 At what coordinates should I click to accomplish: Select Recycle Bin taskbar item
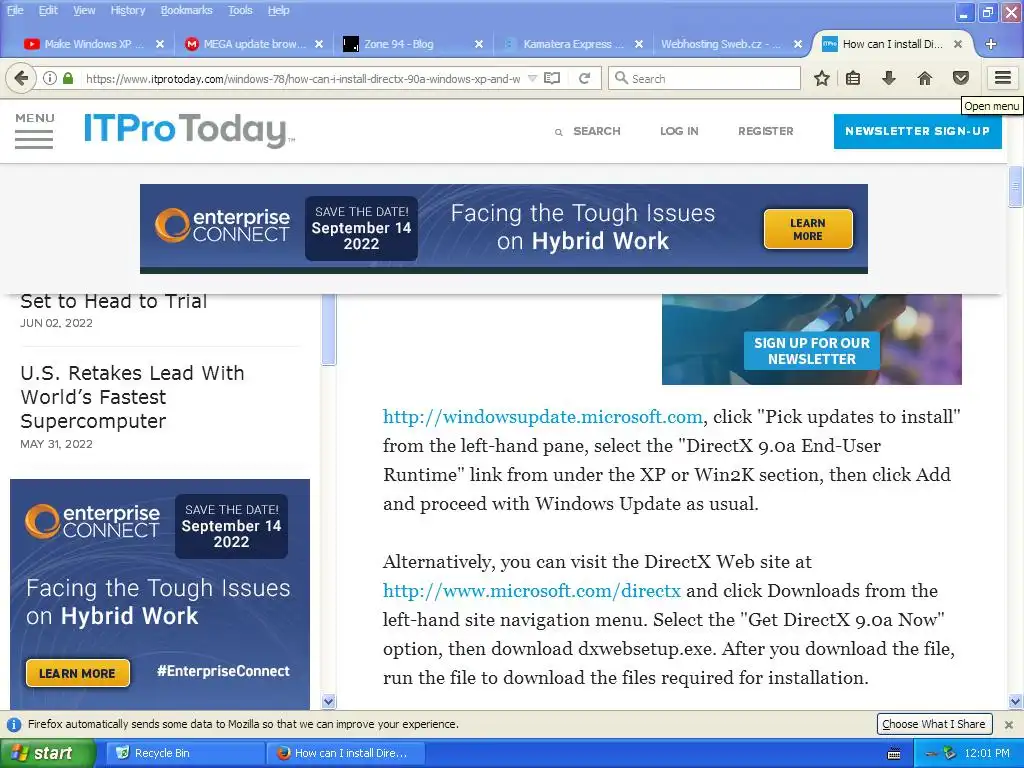(x=185, y=753)
